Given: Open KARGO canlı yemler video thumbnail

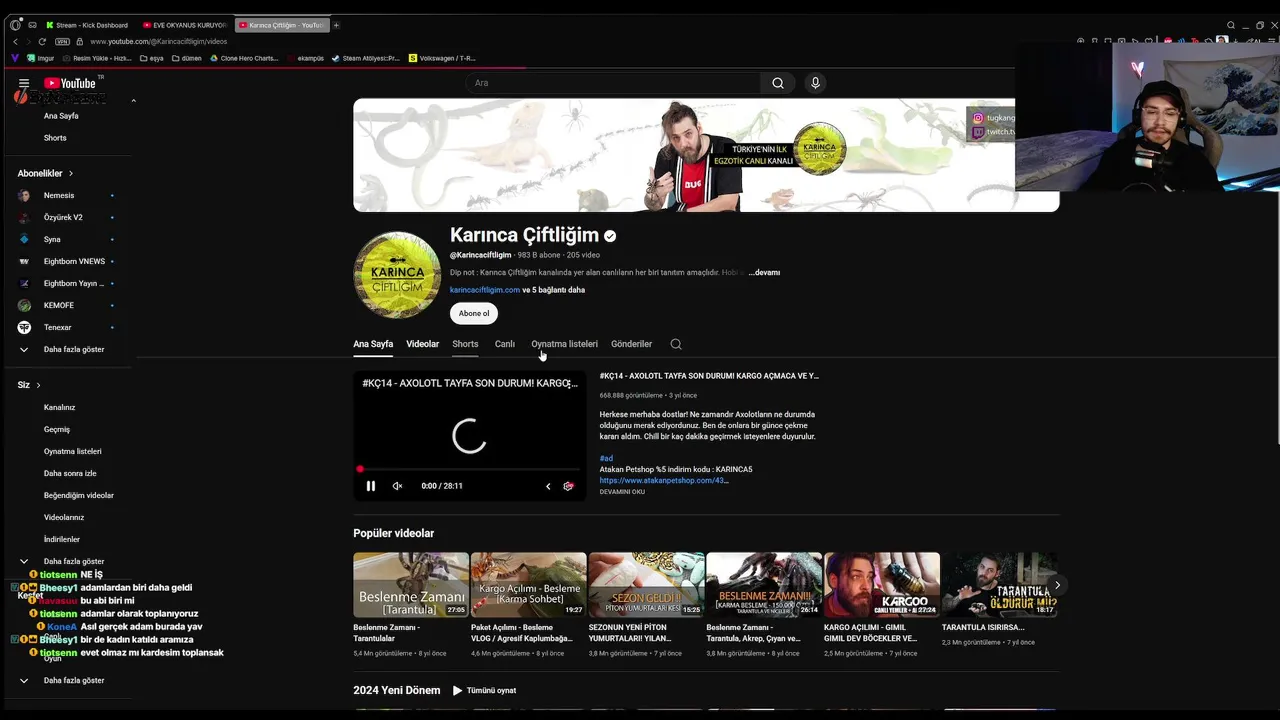Looking at the screenshot, I should (x=882, y=584).
